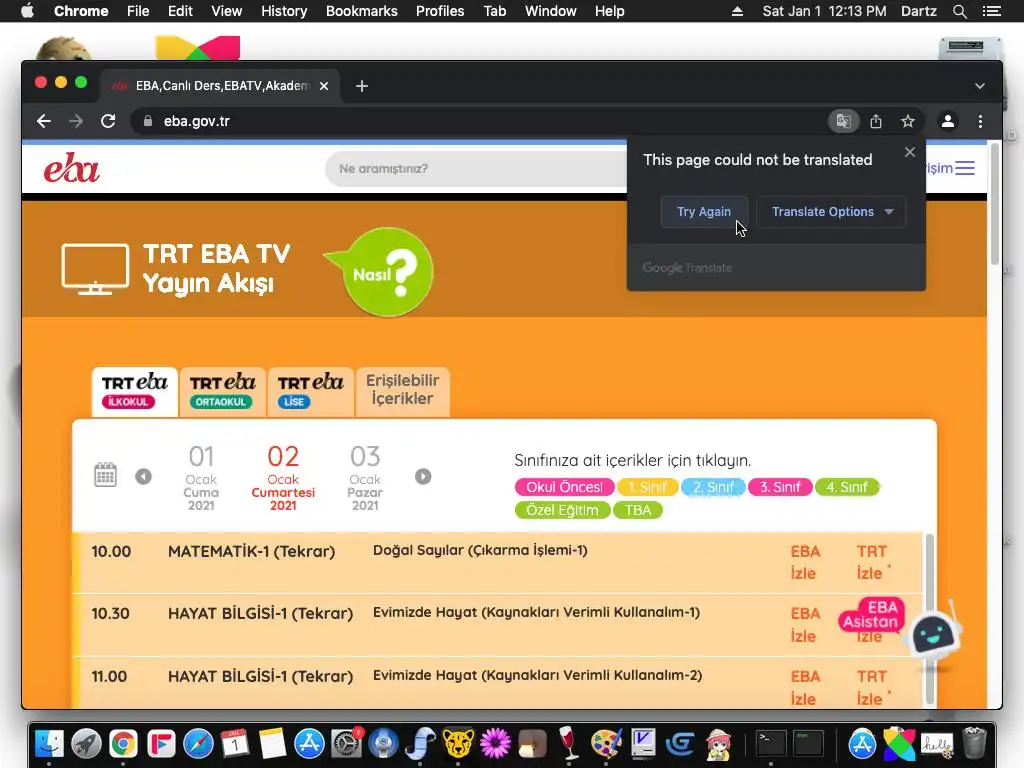Go back with the back arrow
Screen dimensions: 1024x768
[44, 121]
